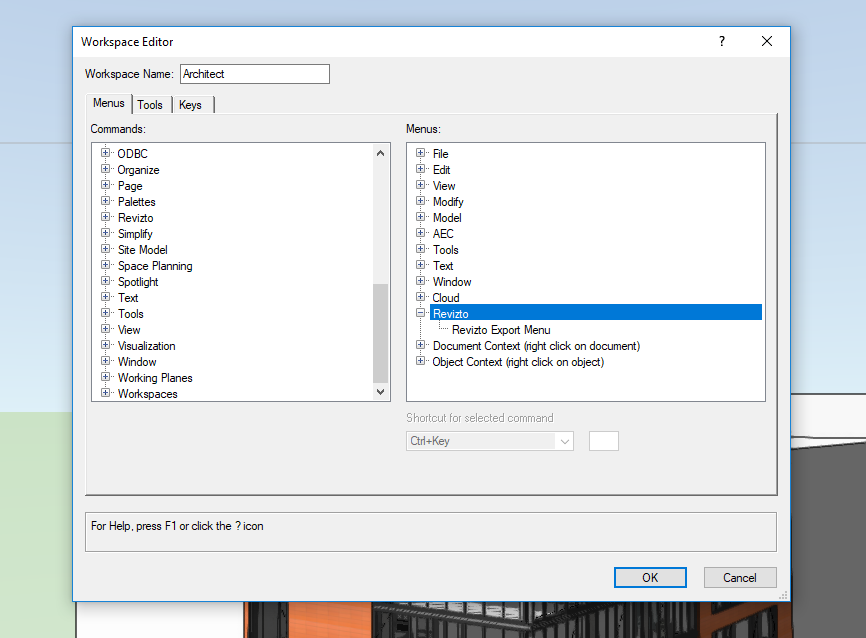This screenshot has height=638, width=866.
Task: Open the Ctrl+Key shortcut dropdown
Action: [564, 441]
